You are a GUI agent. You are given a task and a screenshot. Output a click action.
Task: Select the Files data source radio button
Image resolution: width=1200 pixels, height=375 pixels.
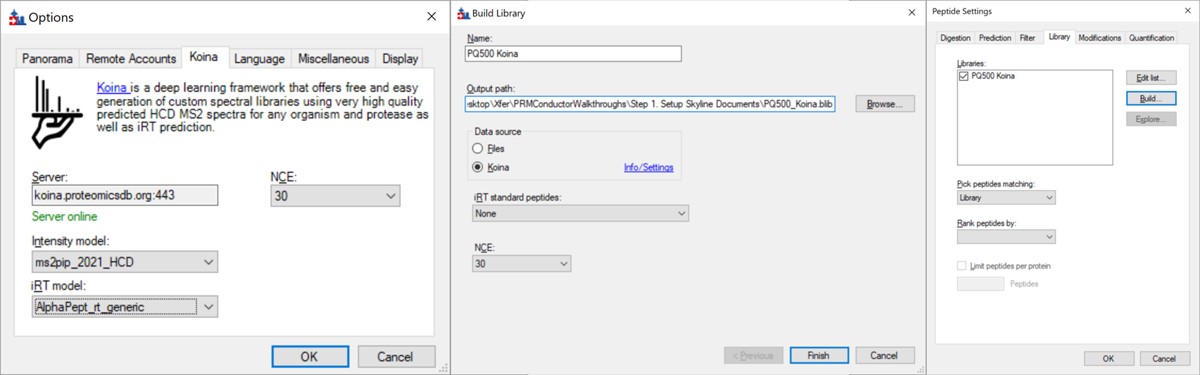click(x=478, y=148)
